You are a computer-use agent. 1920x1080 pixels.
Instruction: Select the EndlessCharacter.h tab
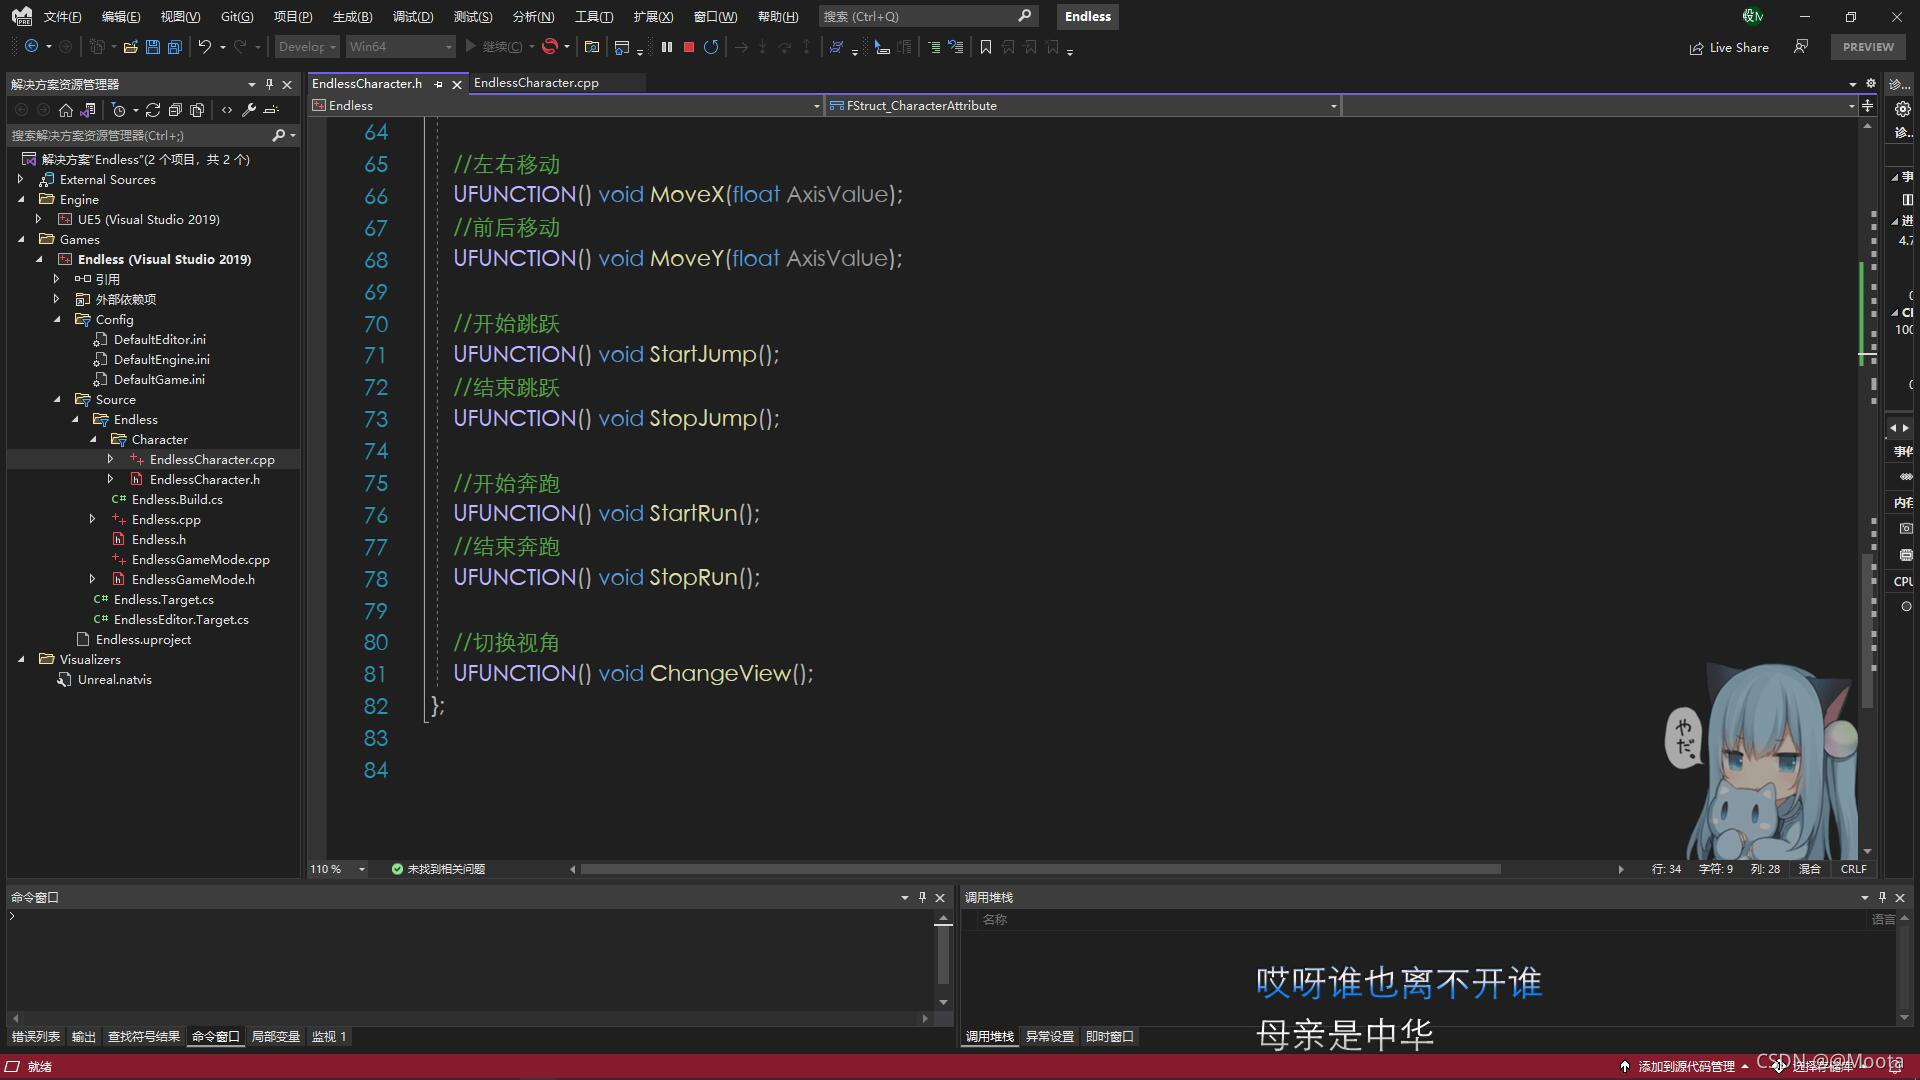(367, 82)
